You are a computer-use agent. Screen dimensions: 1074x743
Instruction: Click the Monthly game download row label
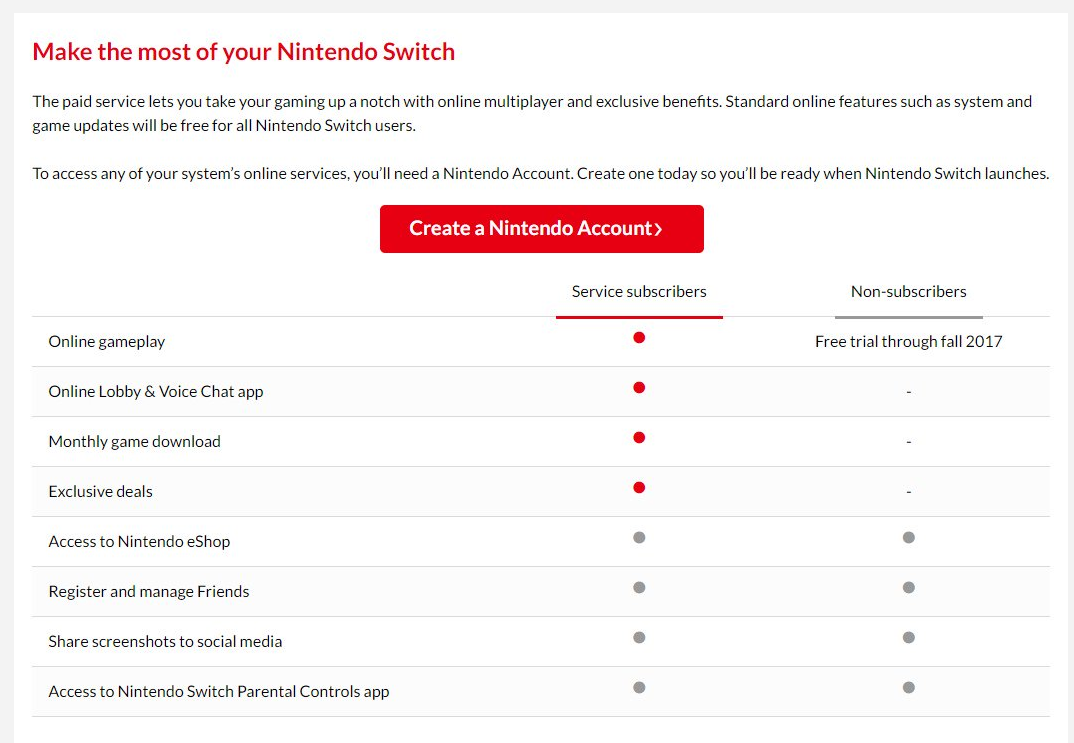tap(134, 441)
